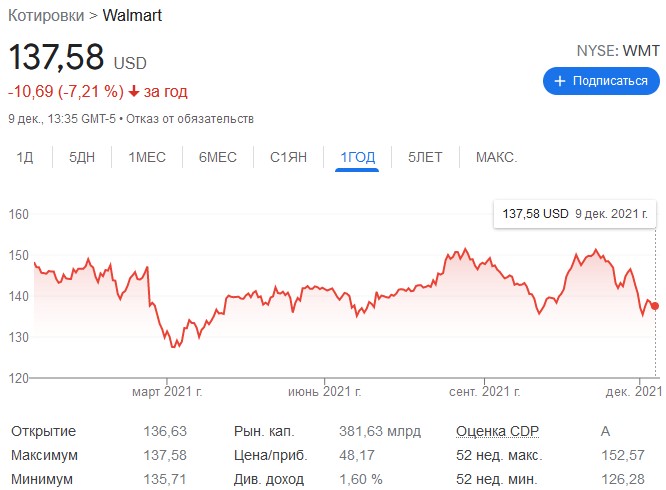Click the 137,58 USD price tooltip
The width and height of the screenshot is (666, 490).
pyautogui.click(x=575, y=214)
